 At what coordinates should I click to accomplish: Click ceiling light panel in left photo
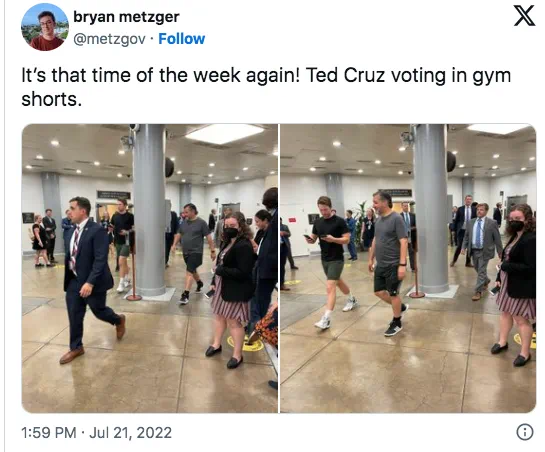point(225,133)
